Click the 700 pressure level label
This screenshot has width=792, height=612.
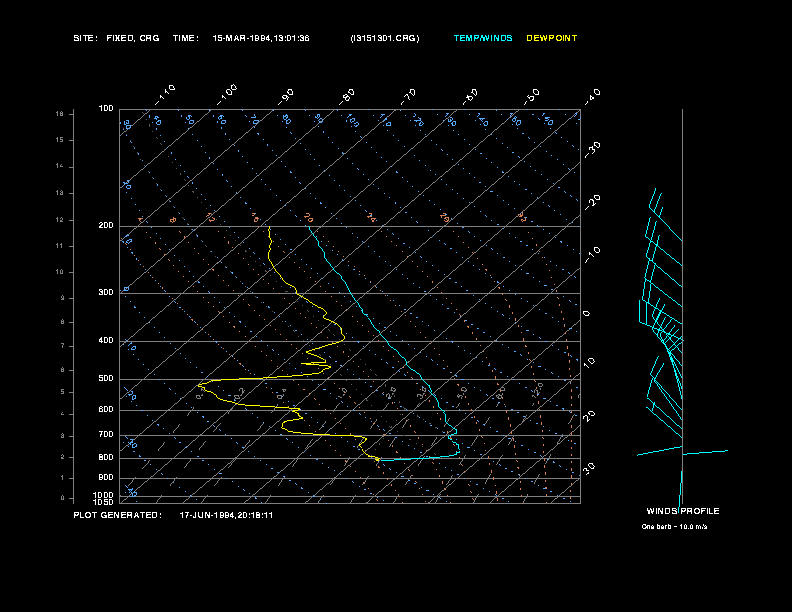(x=106, y=434)
